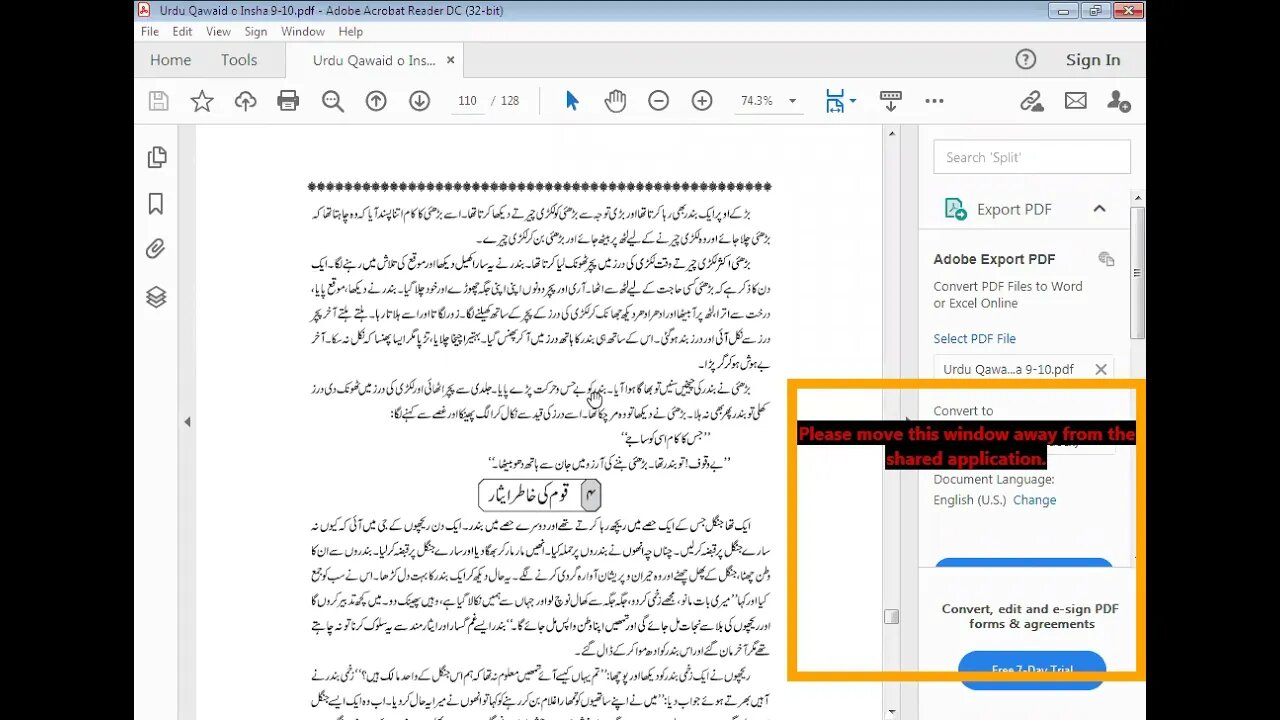This screenshot has height=720, width=1280.
Task: Click selected file Urdu Qawa...a 9-10.pdf
Action: pyautogui.click(x=1008, y=369)
